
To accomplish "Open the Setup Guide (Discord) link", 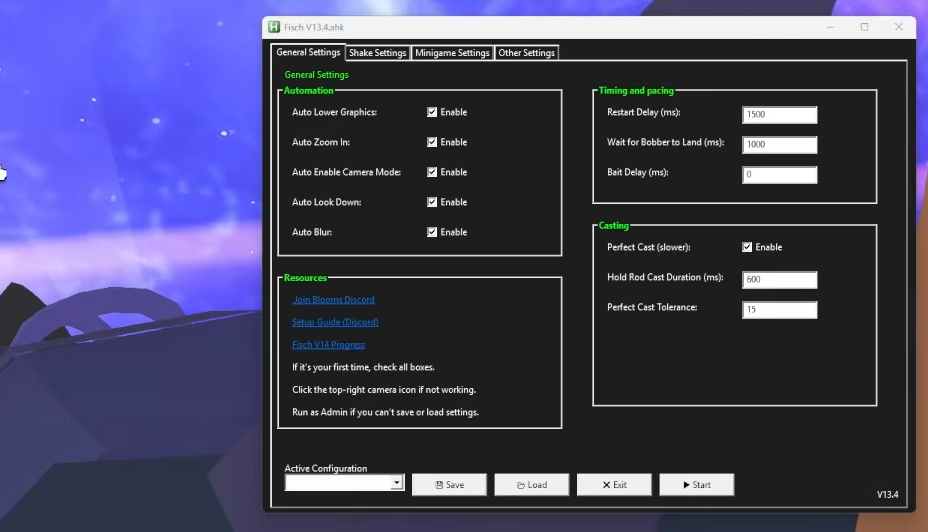I will [x=335, y=323].
